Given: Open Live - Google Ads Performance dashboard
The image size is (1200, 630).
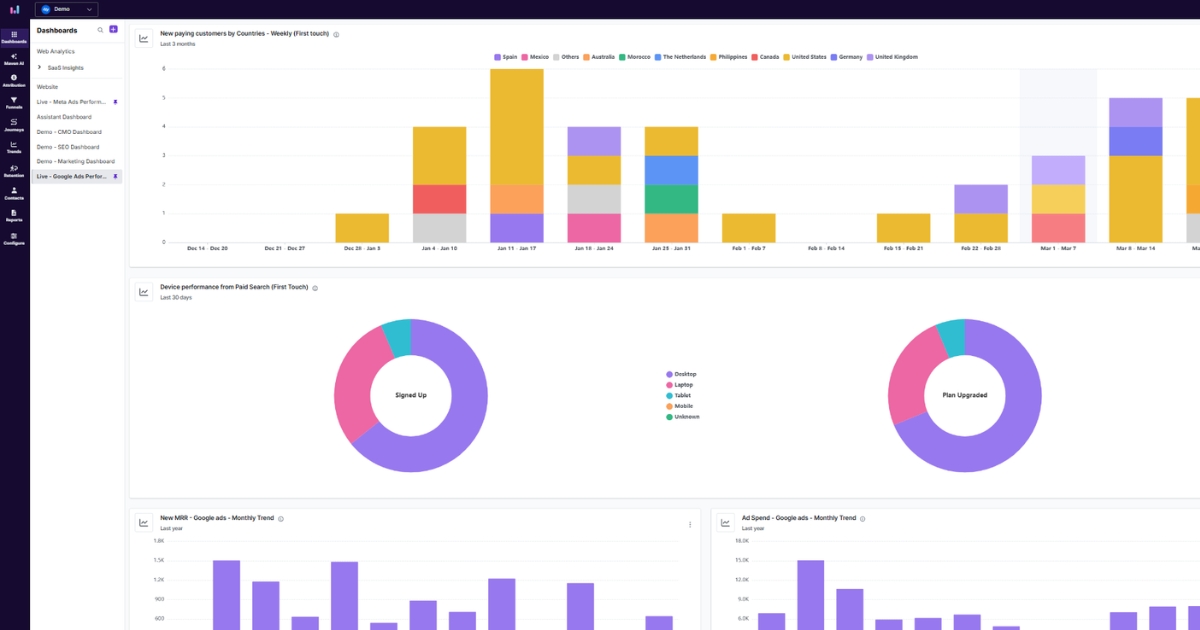Looking at the screenshot, I should pyautogui.click(x=77, y=176).
